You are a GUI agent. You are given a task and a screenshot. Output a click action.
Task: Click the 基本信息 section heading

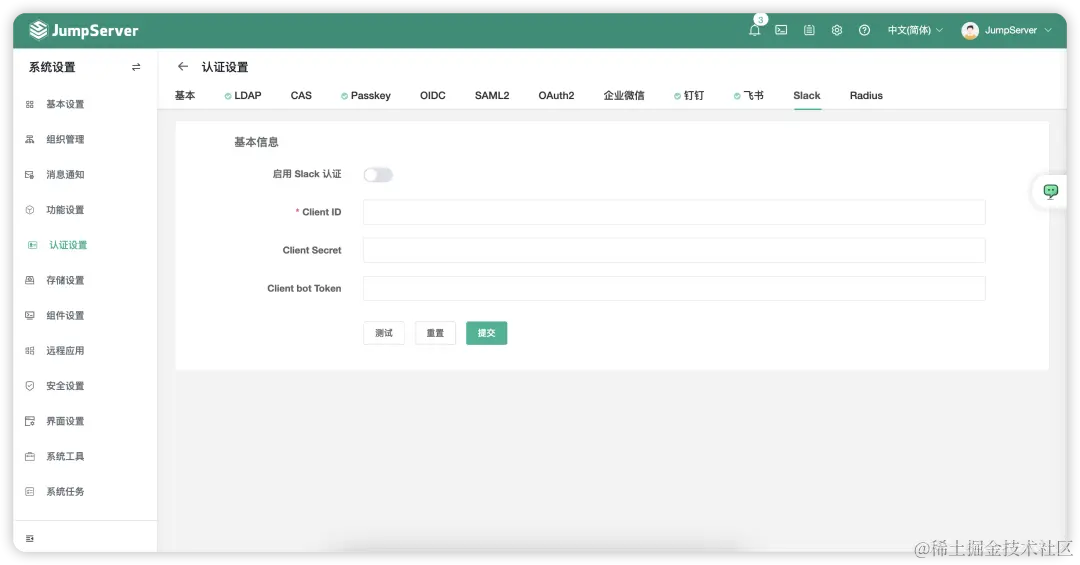(x=256, y=142)
